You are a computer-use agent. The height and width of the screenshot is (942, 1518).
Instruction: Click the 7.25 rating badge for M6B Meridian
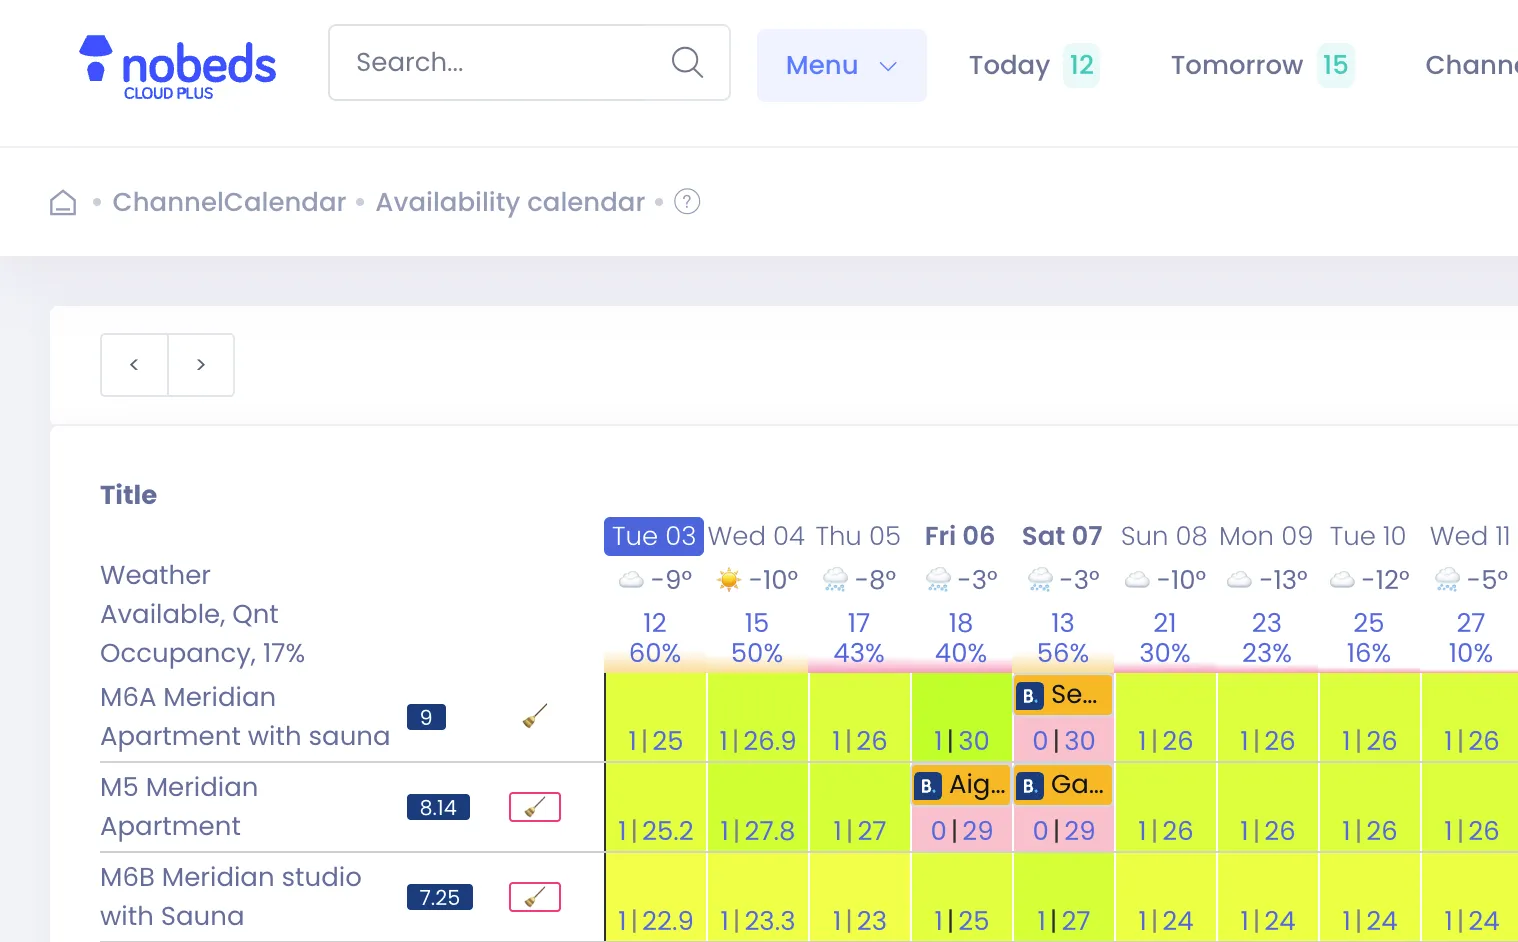pyautogui.click(x=439, y=897)
